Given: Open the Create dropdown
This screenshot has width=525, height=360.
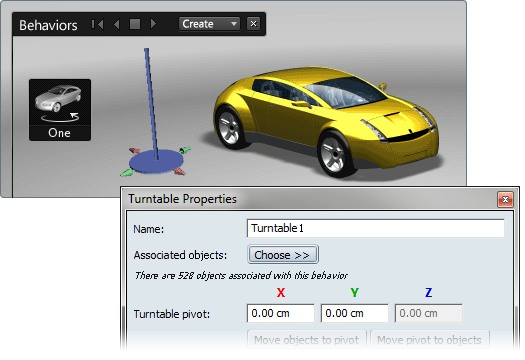Looking at the screenshot, I should [209, 24].
